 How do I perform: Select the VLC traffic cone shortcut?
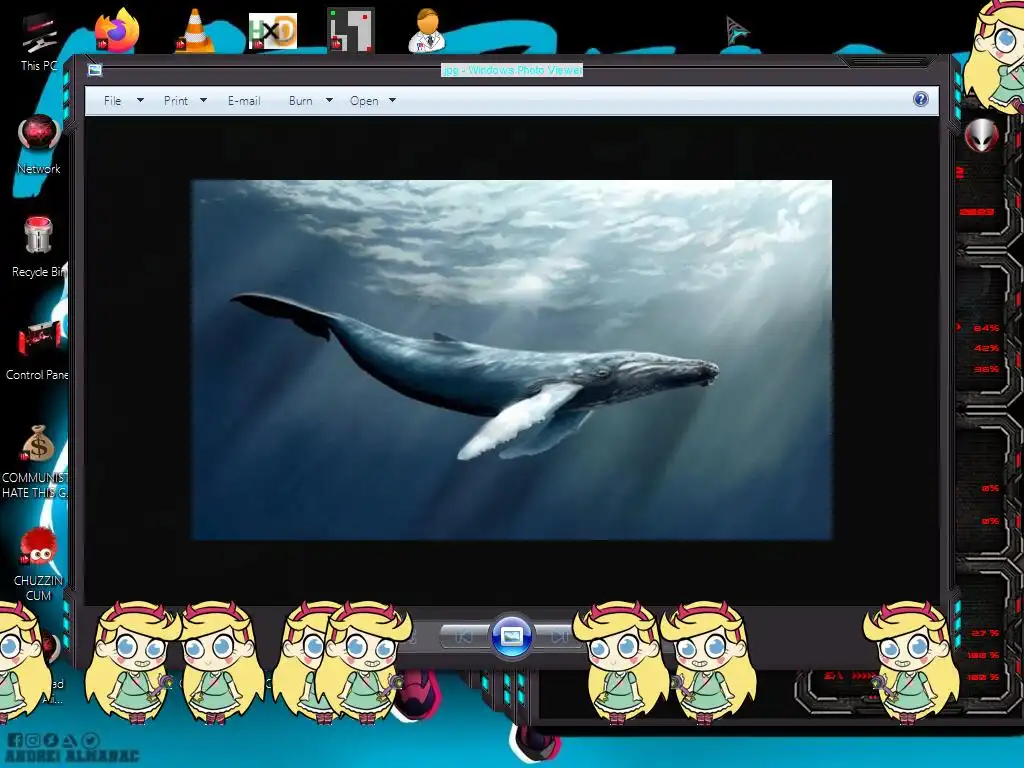click(x=195, y=30)
